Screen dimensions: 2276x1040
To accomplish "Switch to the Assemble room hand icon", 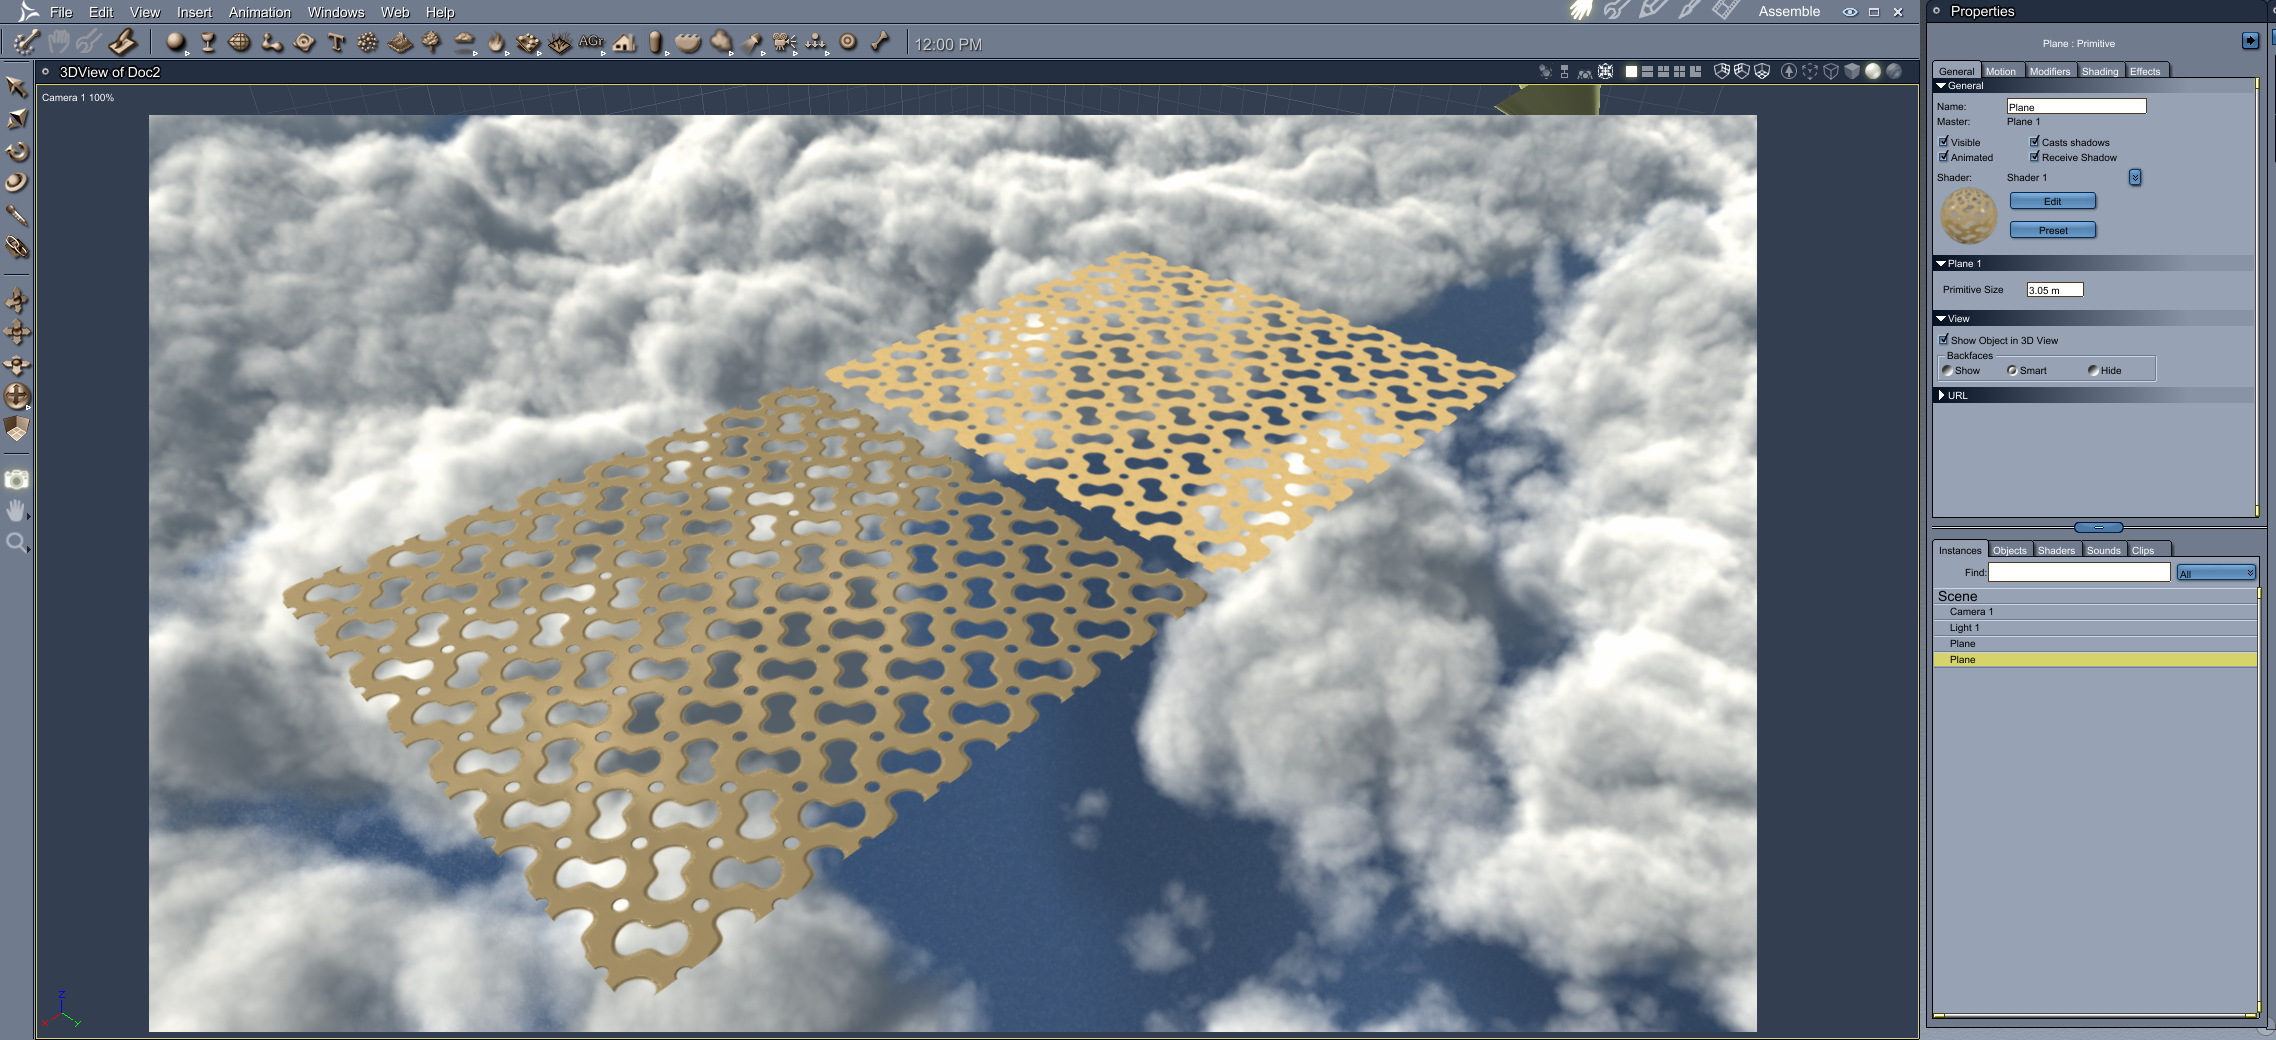I will pos(1581,11).
